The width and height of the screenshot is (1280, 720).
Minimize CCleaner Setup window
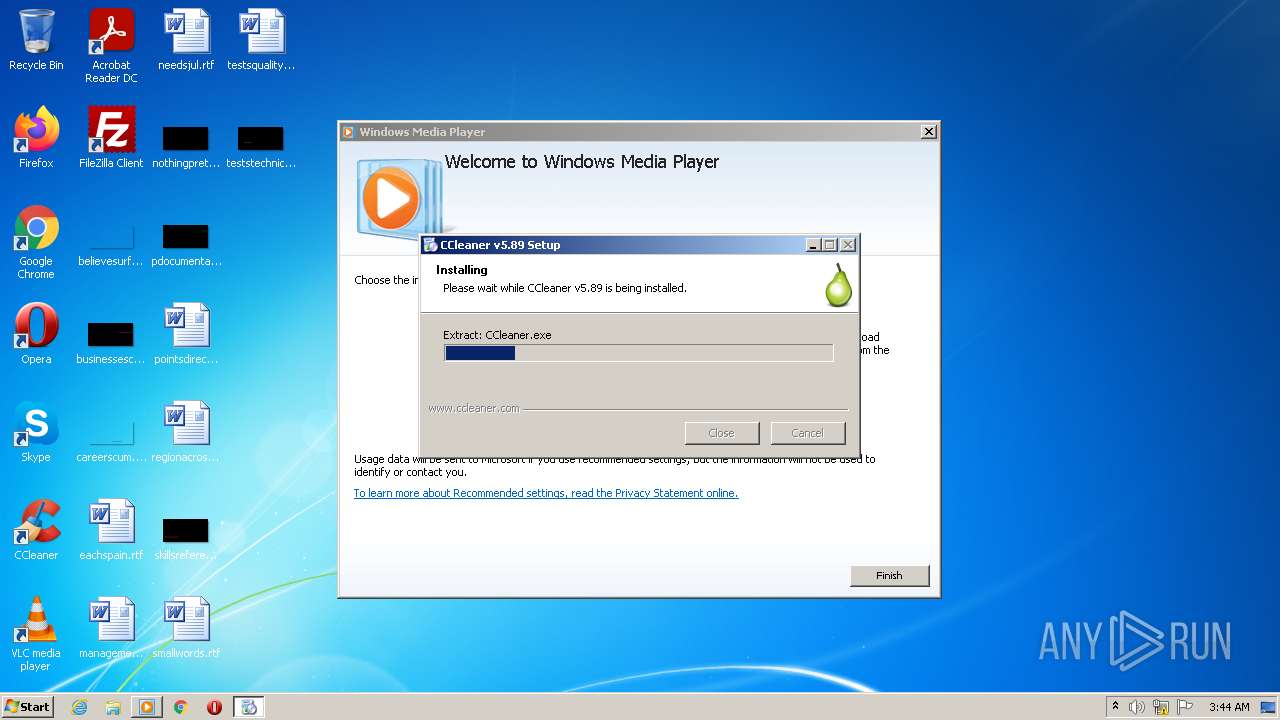click(x=813, y=245)
